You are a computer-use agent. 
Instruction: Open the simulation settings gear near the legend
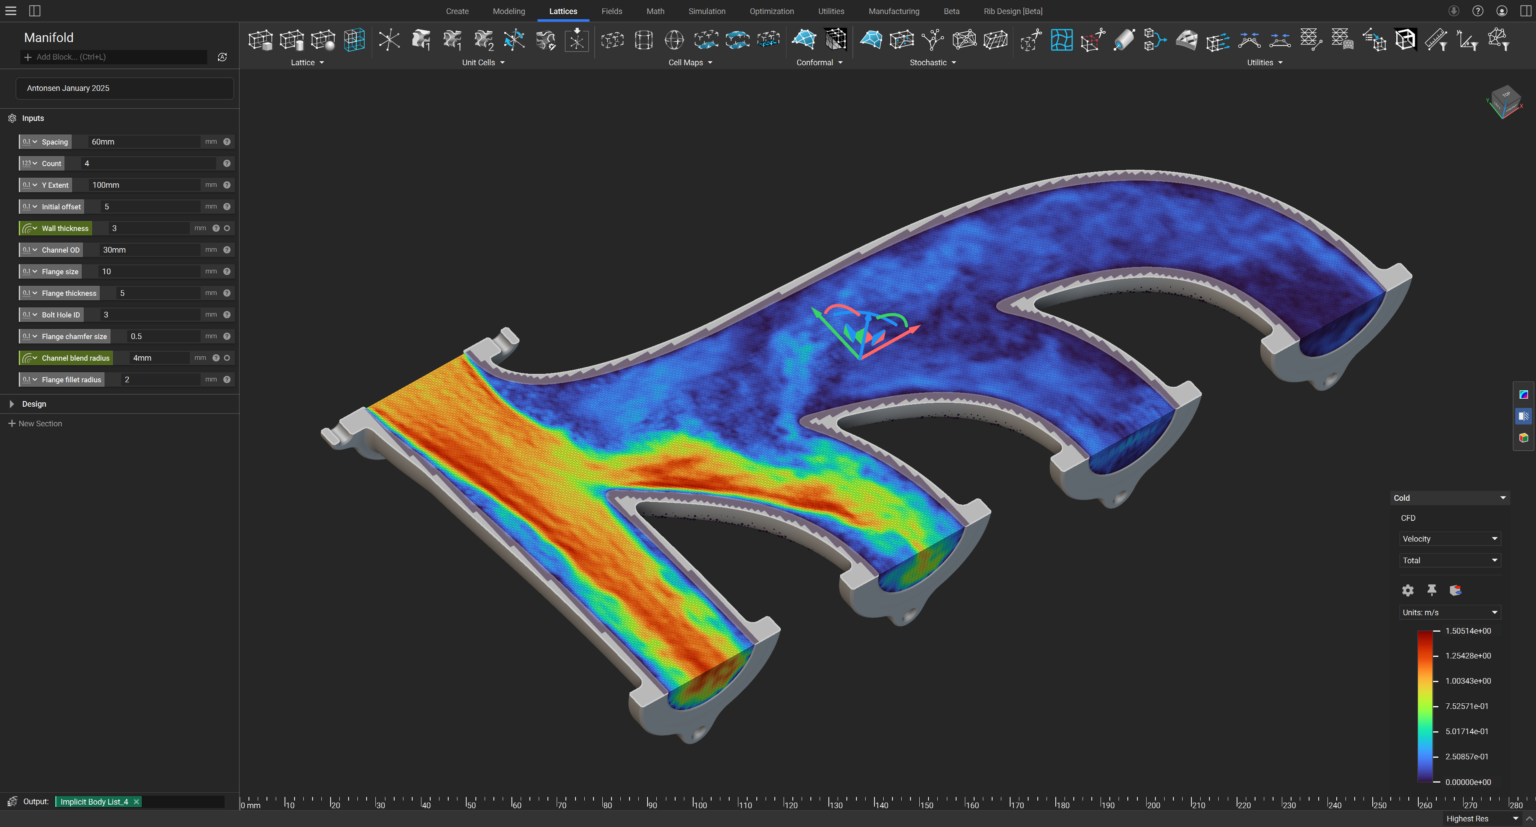click(1407, 590)
